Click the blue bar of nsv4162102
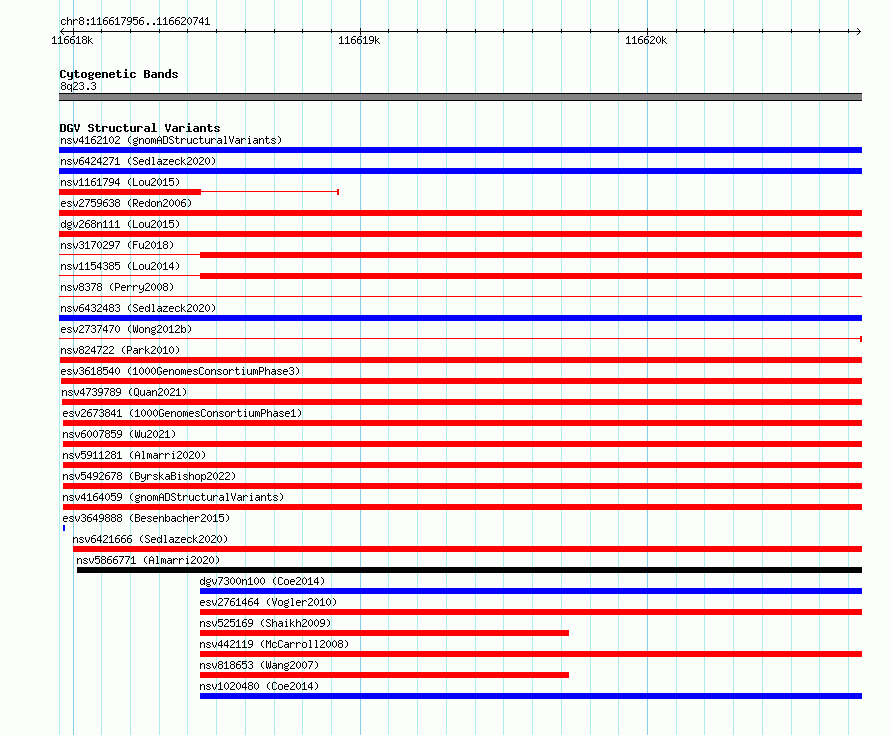 pos(460,150)
